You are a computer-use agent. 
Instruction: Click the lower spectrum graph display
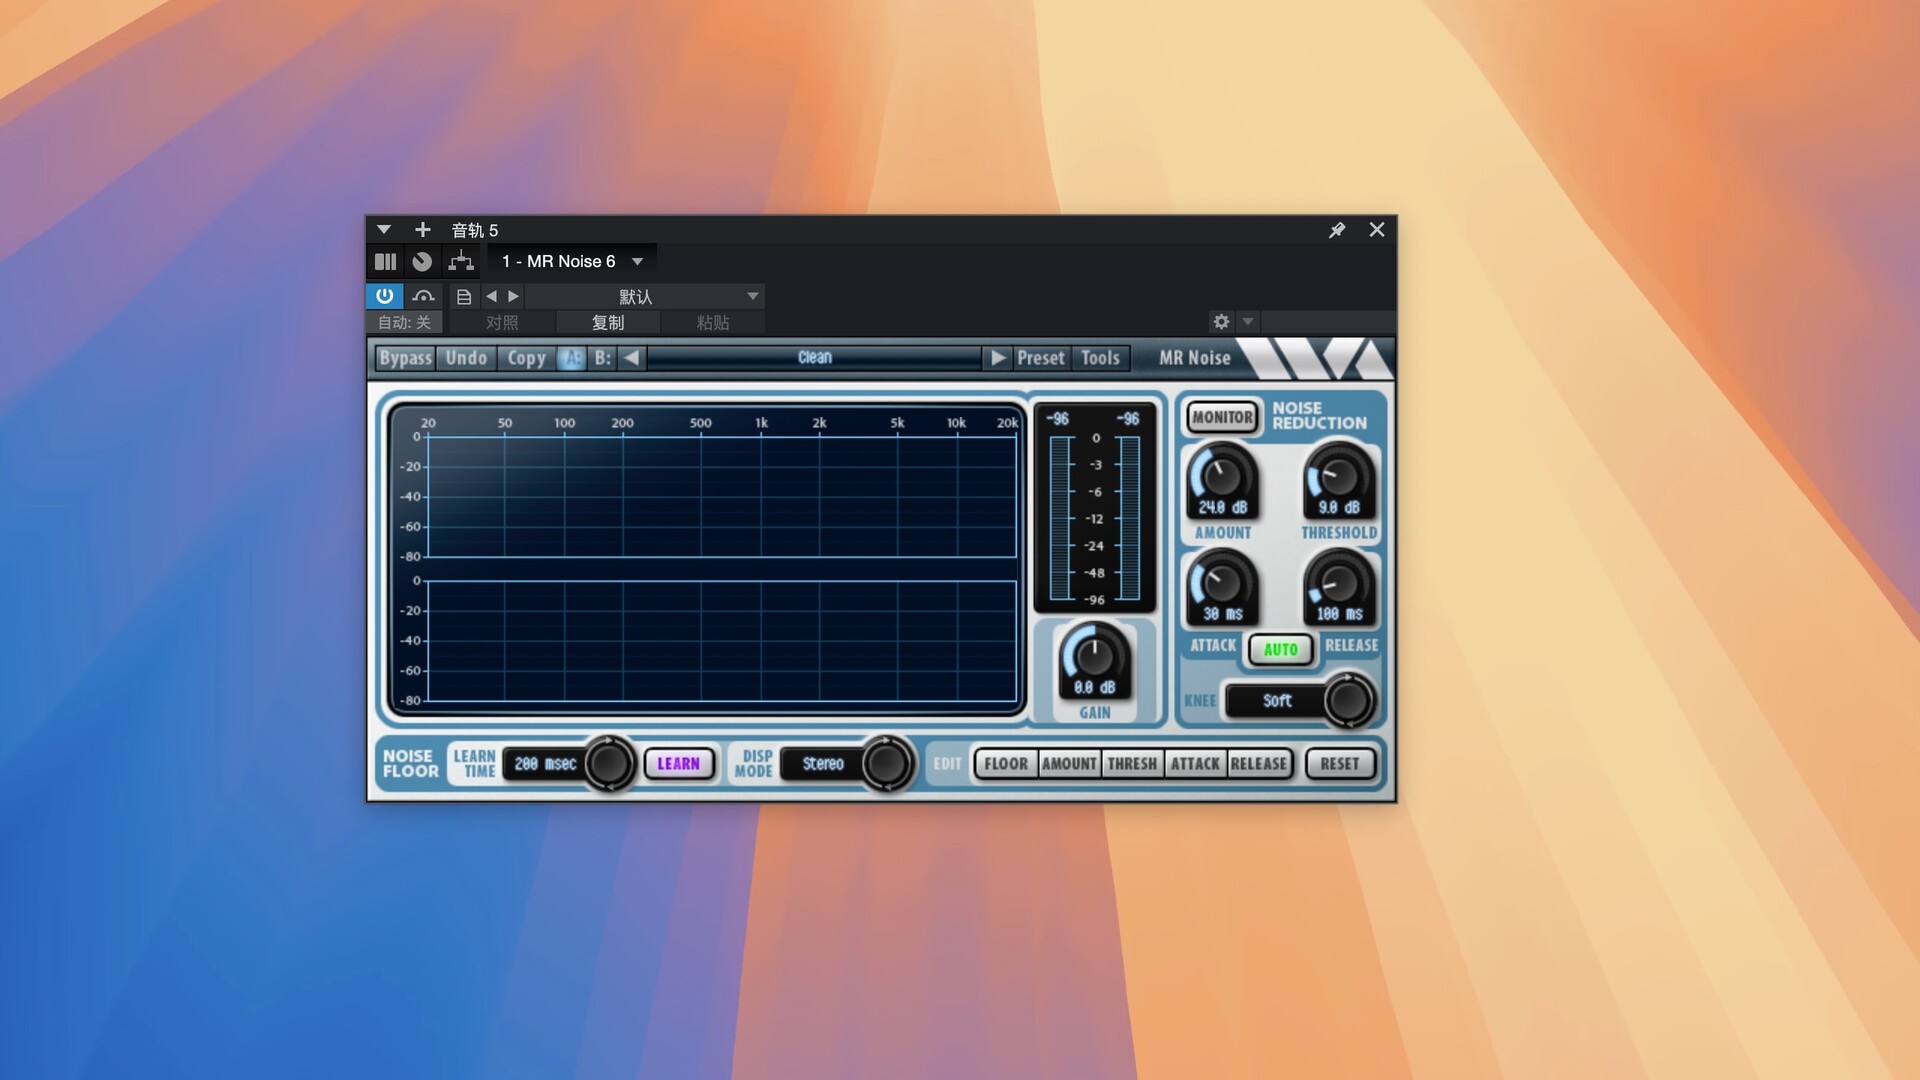[722, 640]
